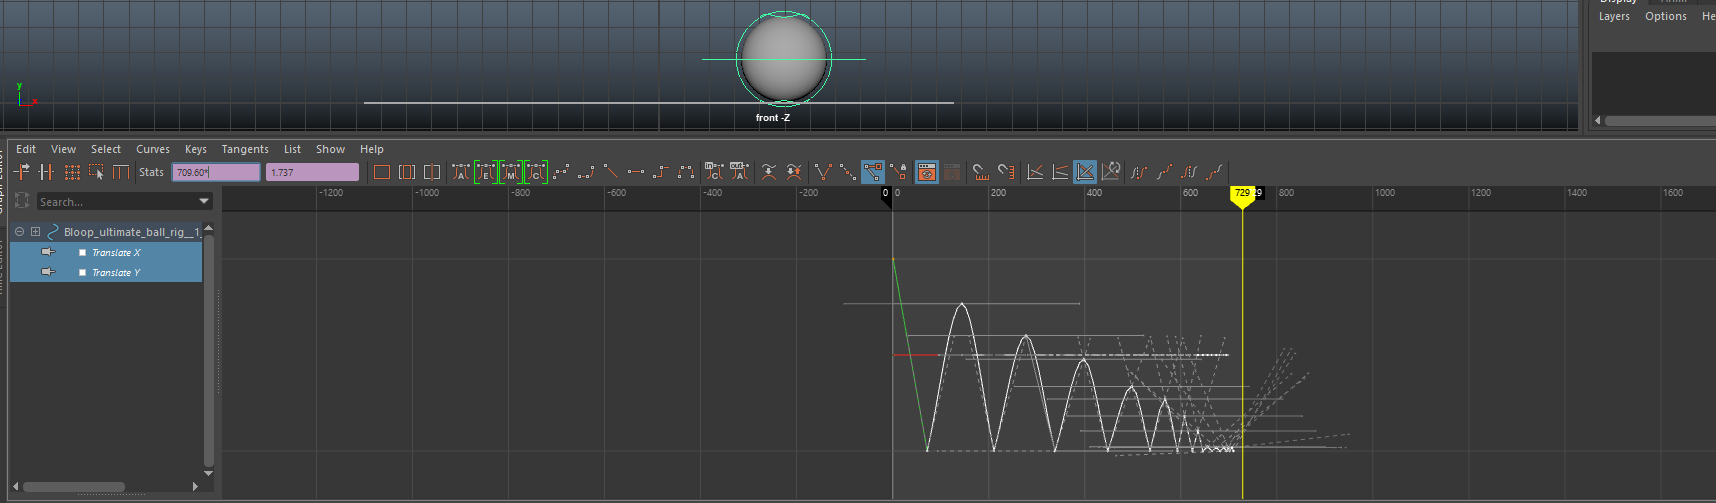1716x503 pixels.
Task: Swap buffer curves
Action: pos(794,172)
